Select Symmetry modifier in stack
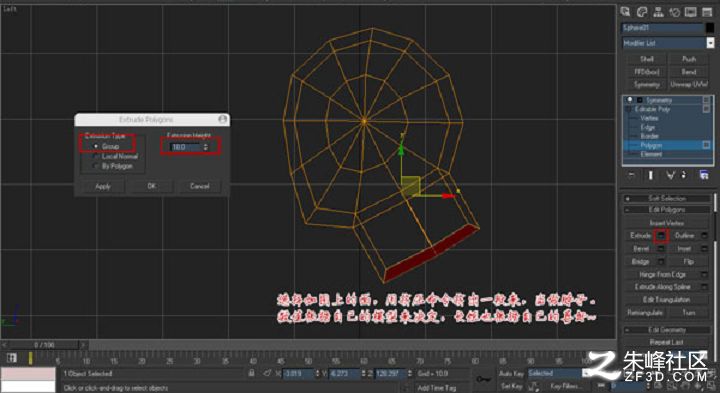Screen dimensions: 720x393 pyautogui.click(x=658, y=100)
